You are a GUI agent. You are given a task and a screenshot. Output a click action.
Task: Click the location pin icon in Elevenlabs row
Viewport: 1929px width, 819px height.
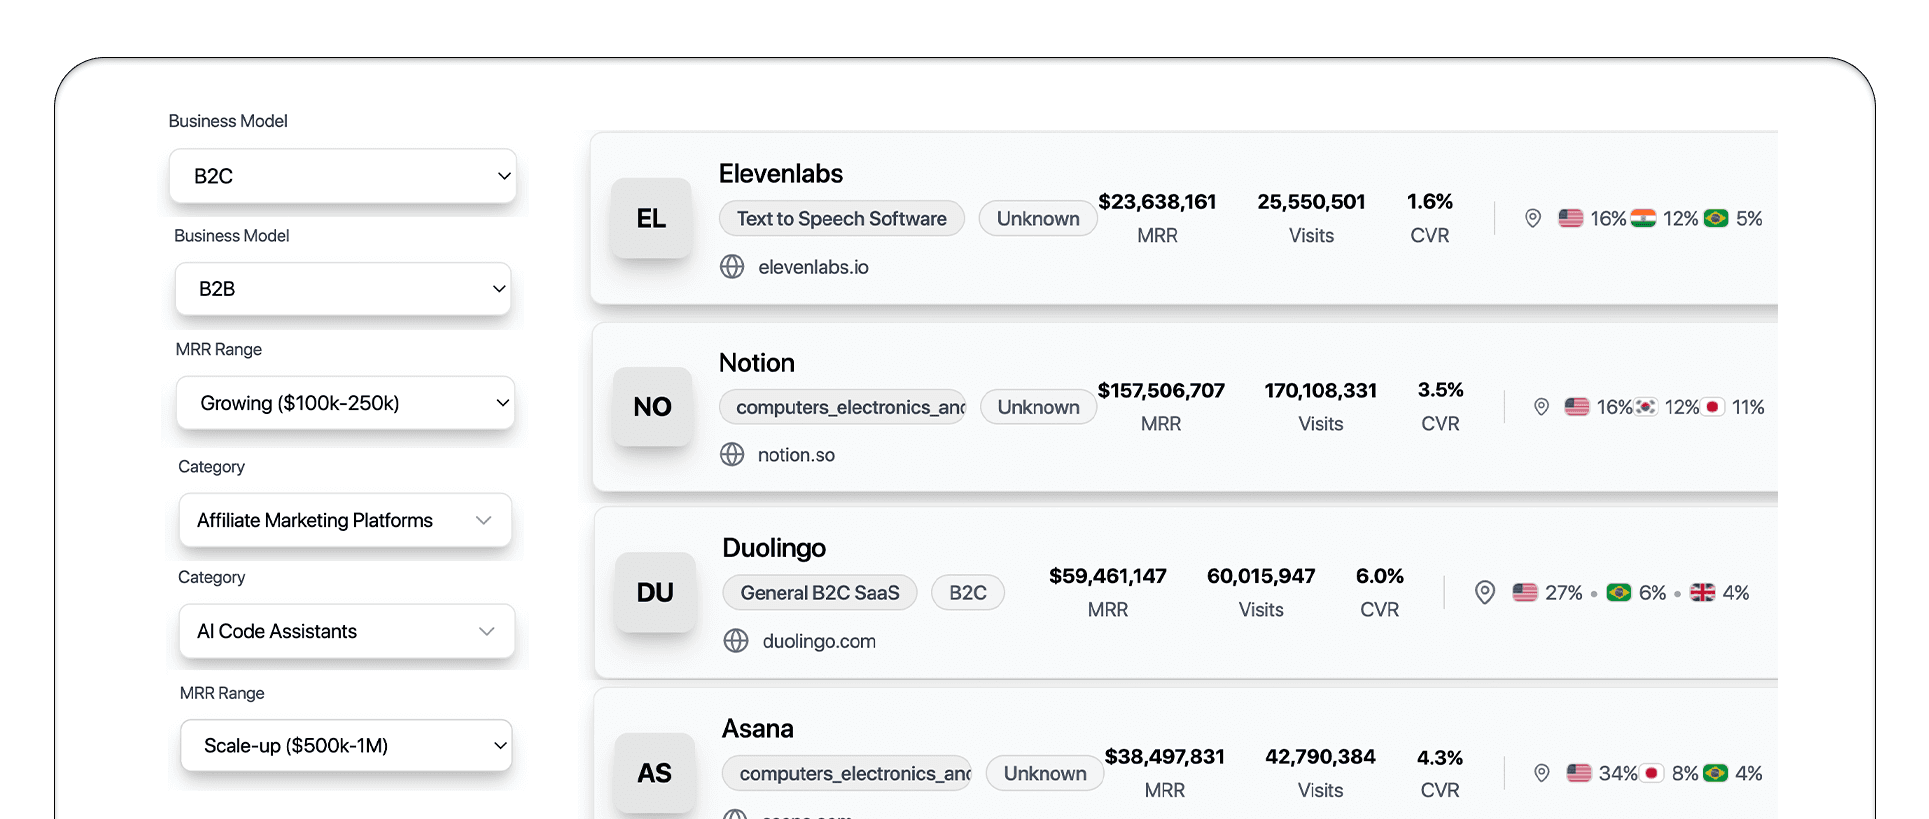pos(1532,218)
